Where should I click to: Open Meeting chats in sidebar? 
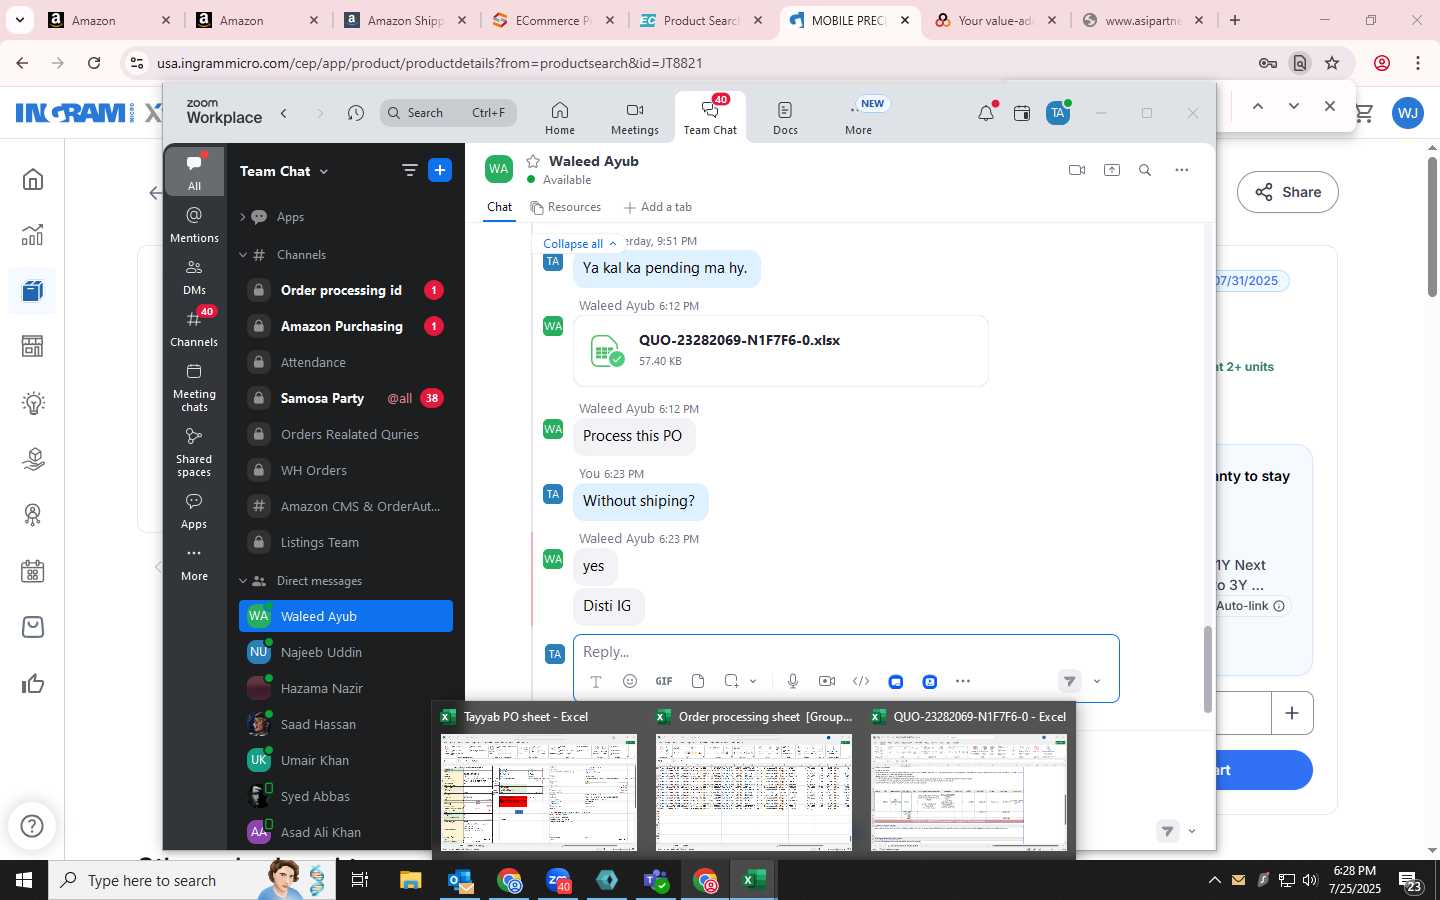[194, 387]
